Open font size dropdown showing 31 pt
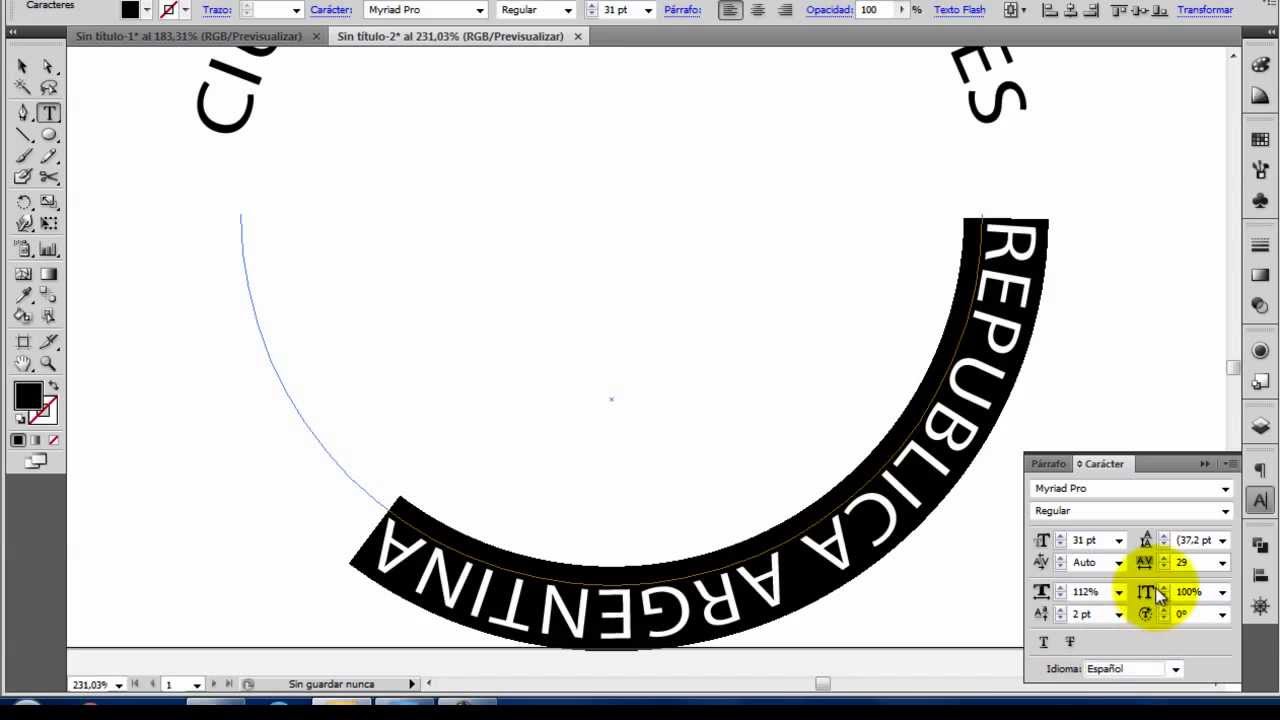The height and width of the screenshot is (720, 1280). tap(1119, 541)
